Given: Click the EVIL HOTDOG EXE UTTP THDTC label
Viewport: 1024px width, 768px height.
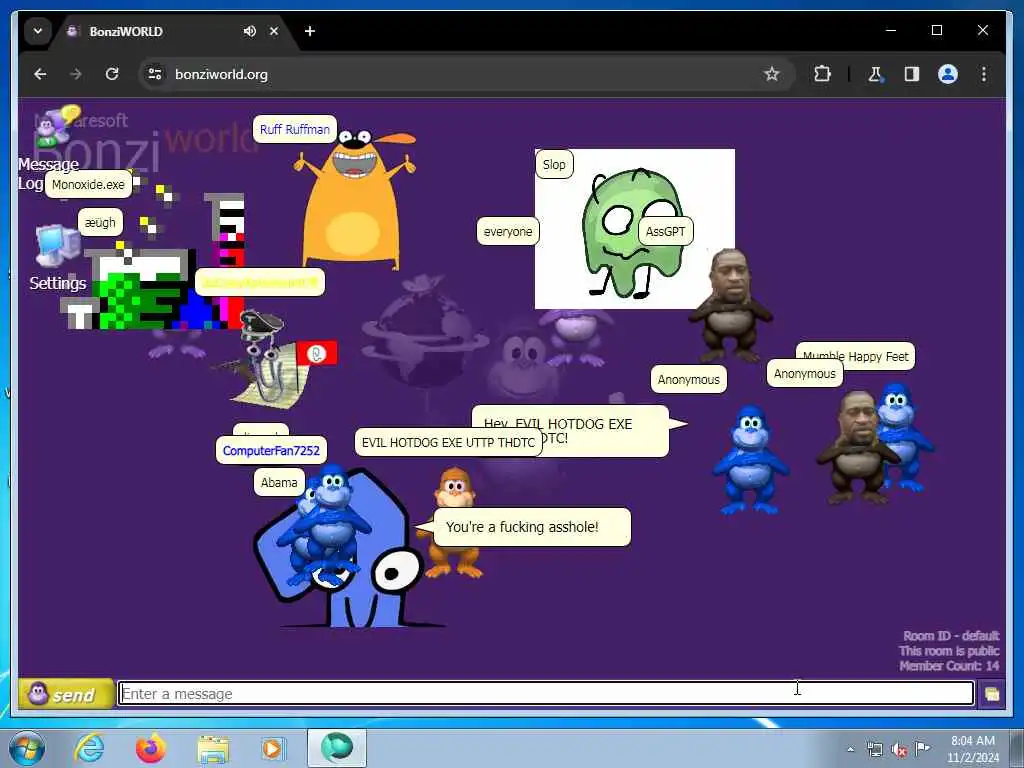Looking at the screenshot, I should (x=448, y=443).
